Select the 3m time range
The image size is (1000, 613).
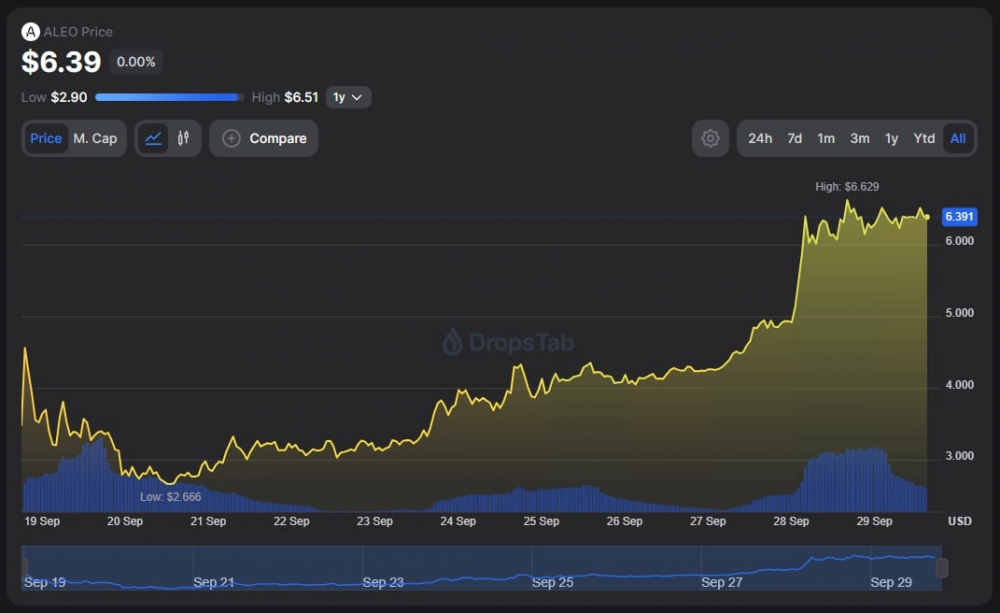(x=859, y=139)
